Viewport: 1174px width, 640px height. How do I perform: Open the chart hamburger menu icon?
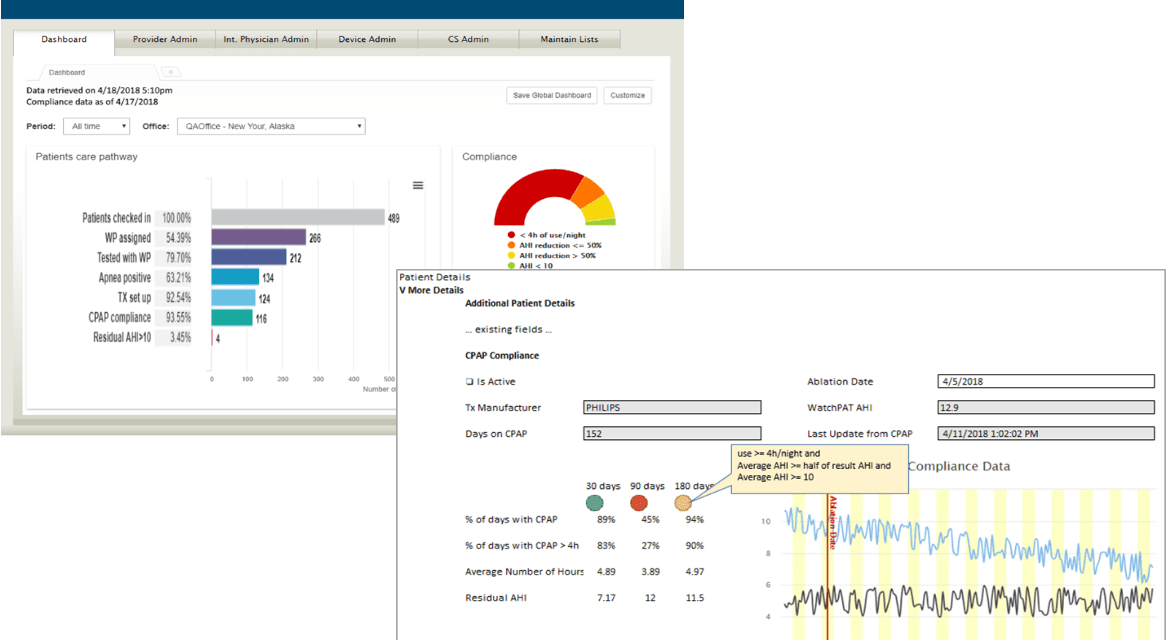pos(418,186)
